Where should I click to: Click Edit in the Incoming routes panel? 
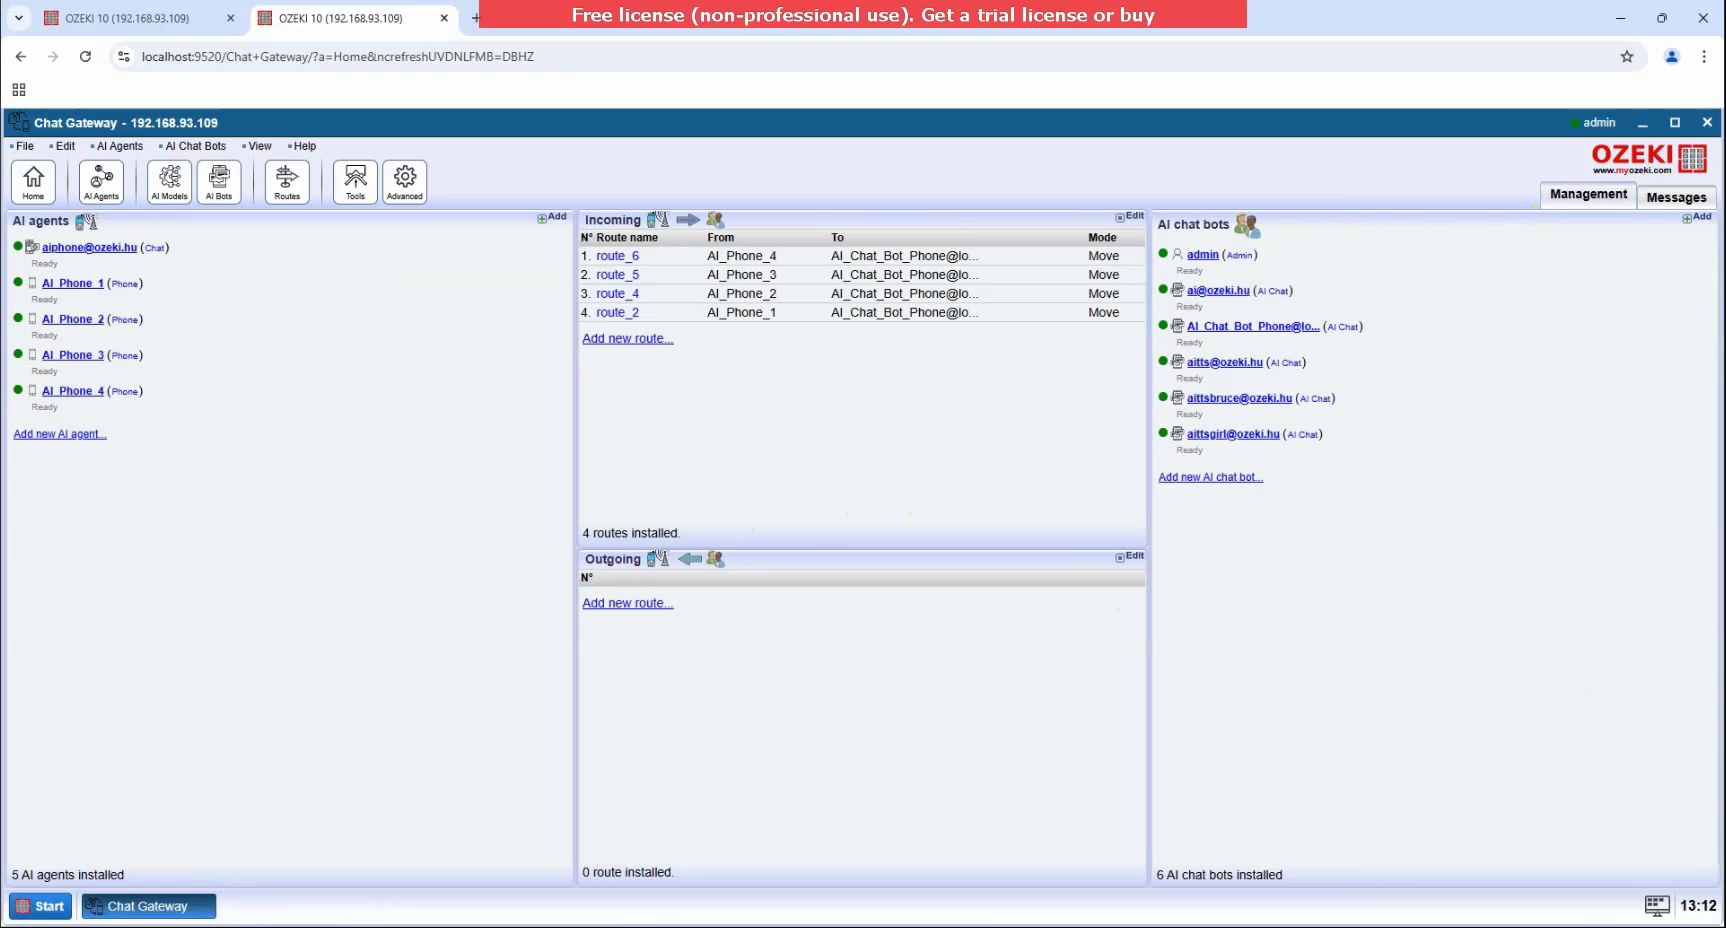[x=1130, y=216]
